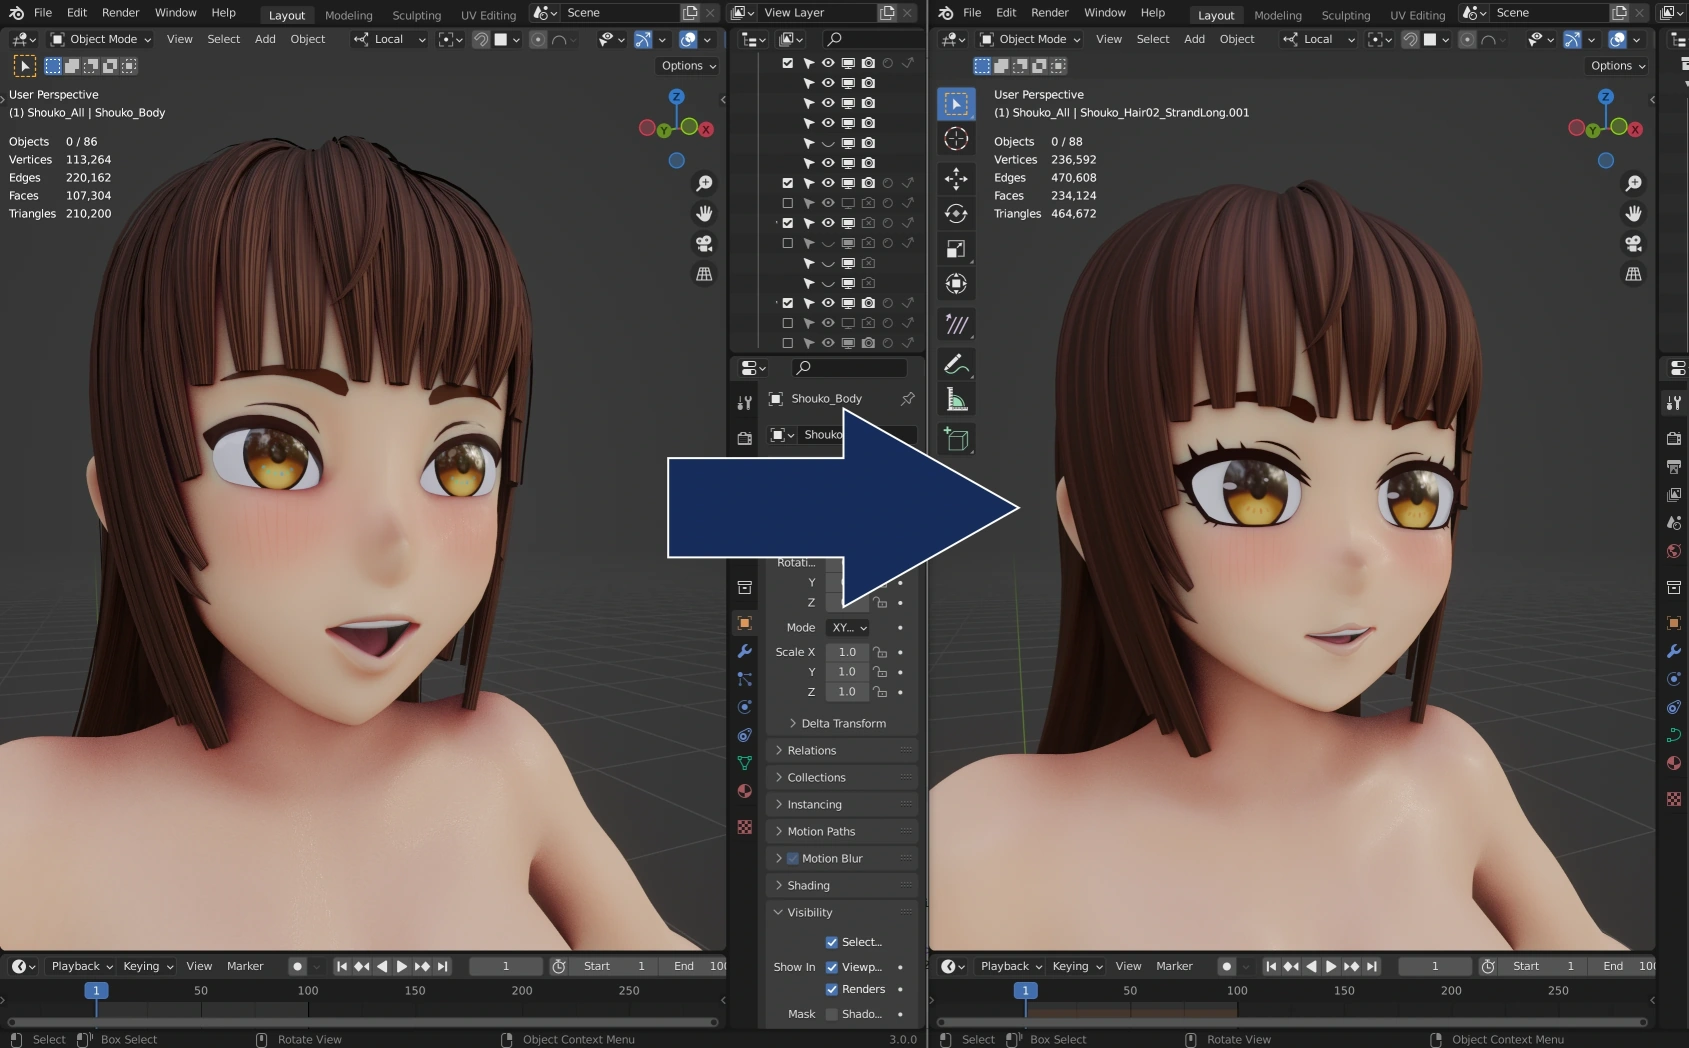Select the Measure tool in right window
1689x1048 pixels.
(956, 399)
